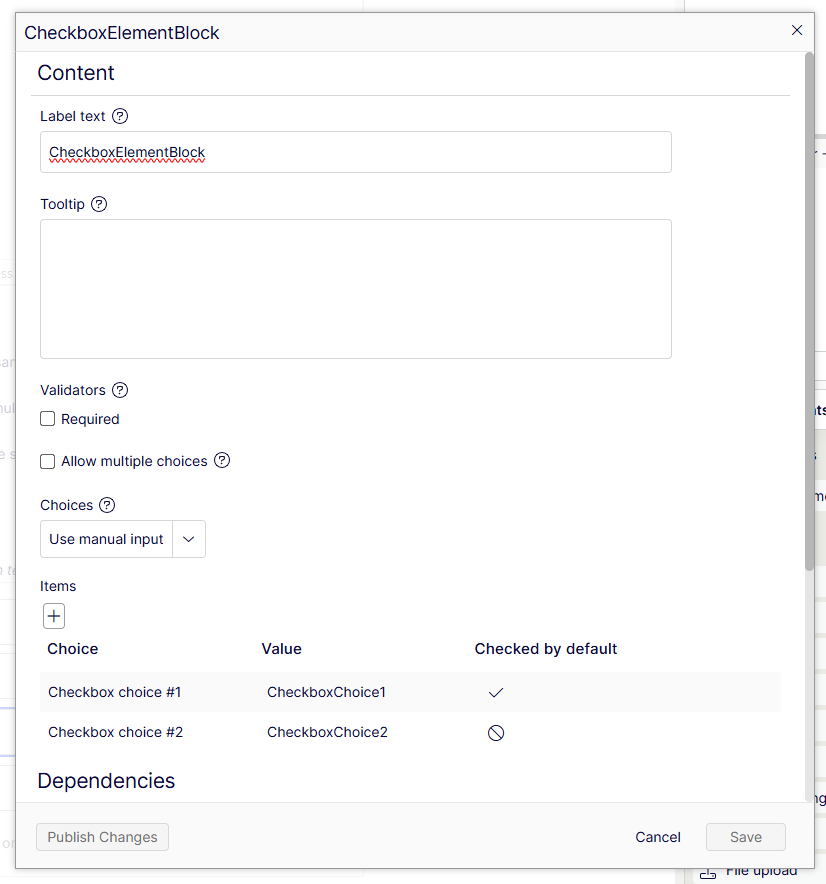Click the not-checked icon for choice #2
The image size is (826, 884).
pos(495,733)
